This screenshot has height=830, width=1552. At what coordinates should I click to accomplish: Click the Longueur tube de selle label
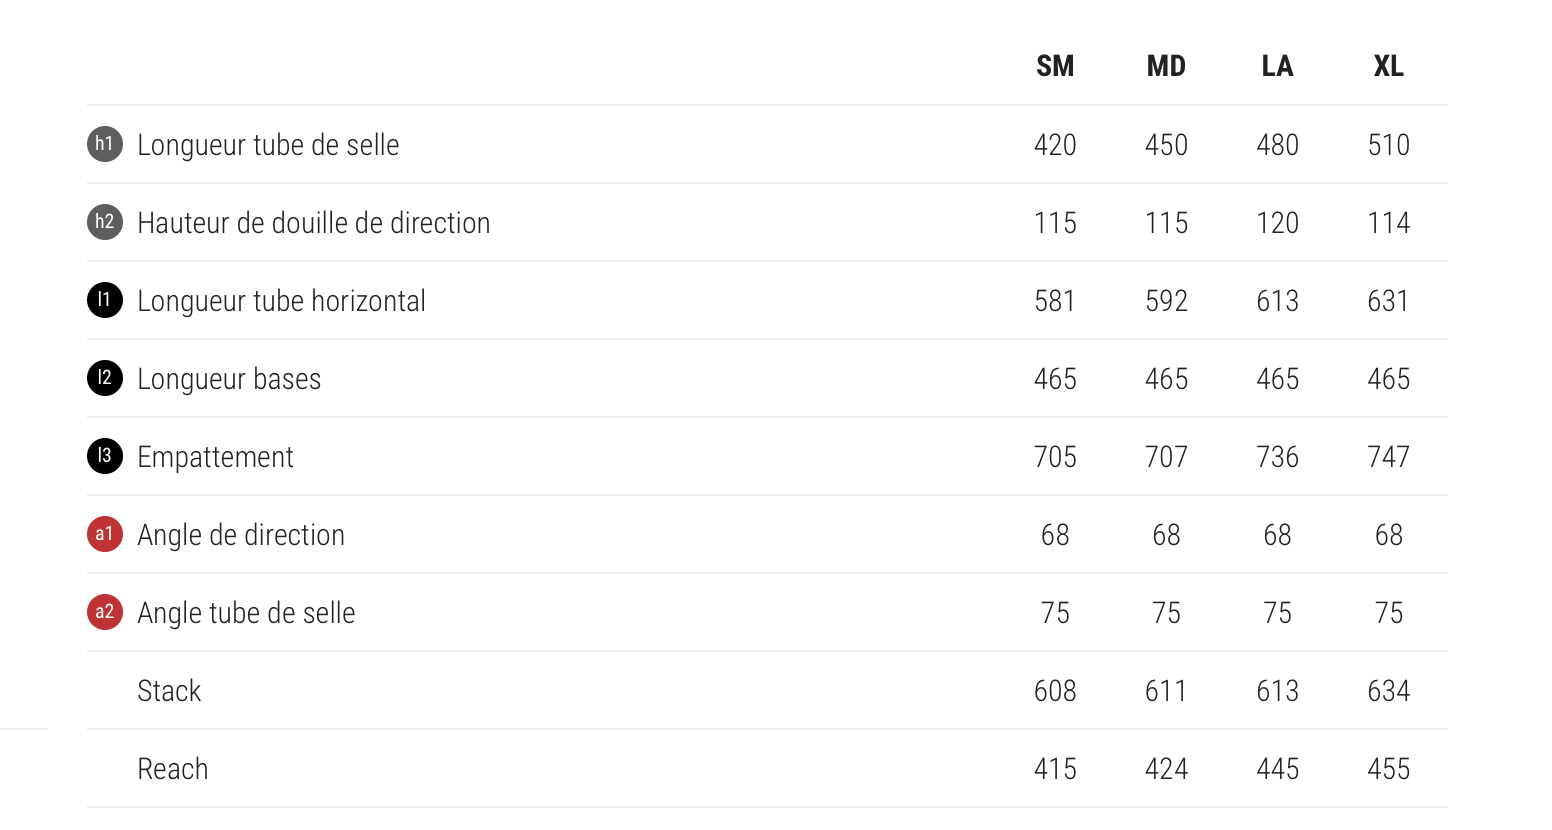[268, 145]
